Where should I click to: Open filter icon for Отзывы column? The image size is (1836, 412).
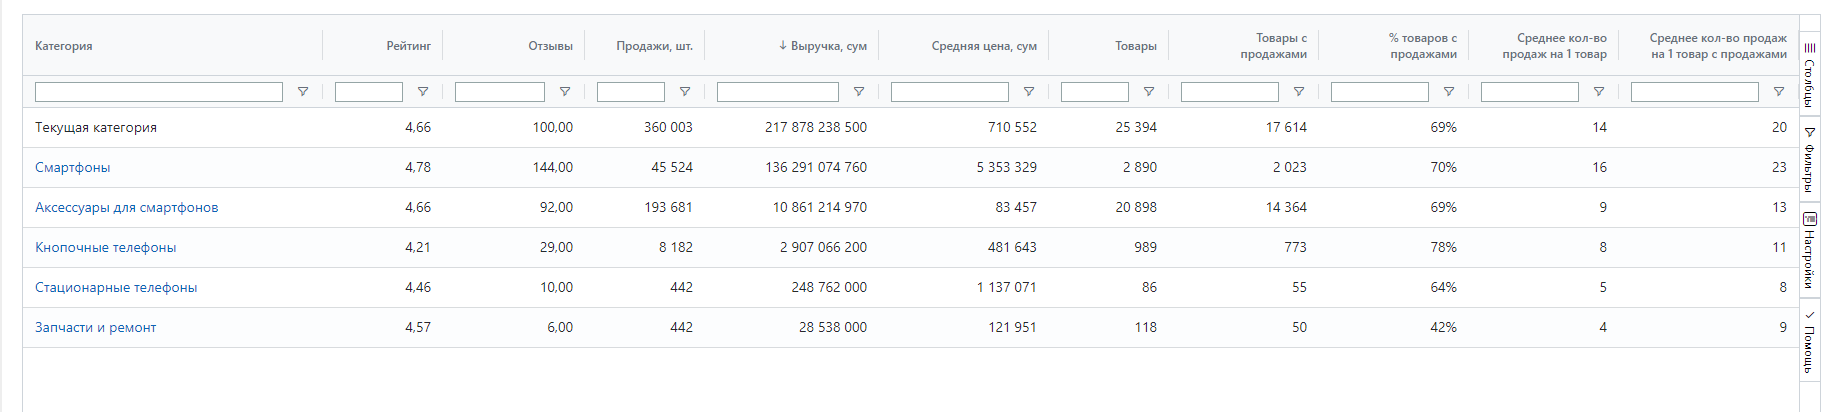coord(565,92)
